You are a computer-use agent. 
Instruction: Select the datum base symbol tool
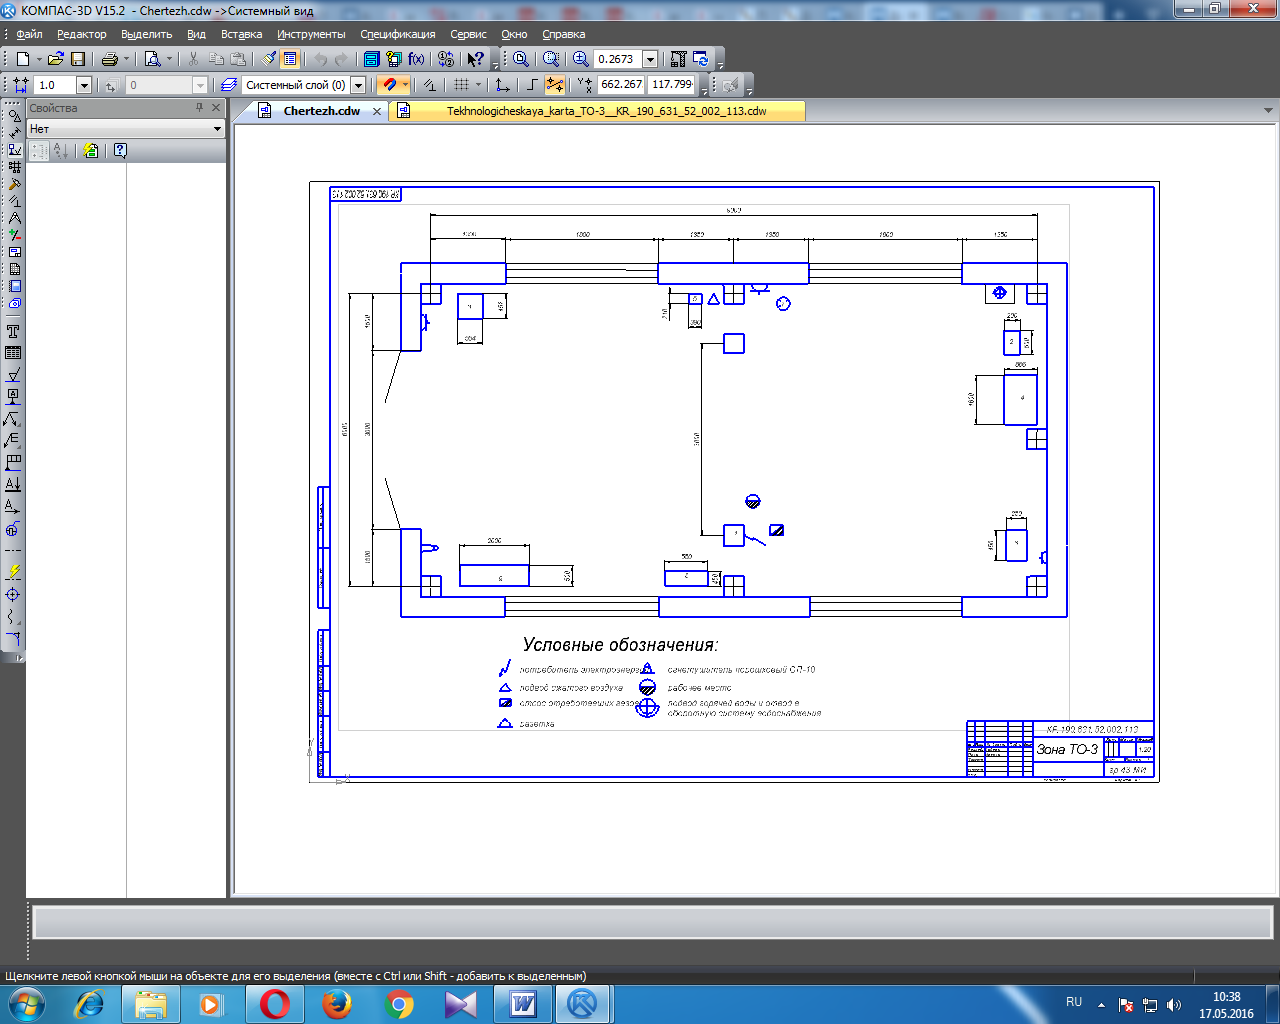pos(13,396)
